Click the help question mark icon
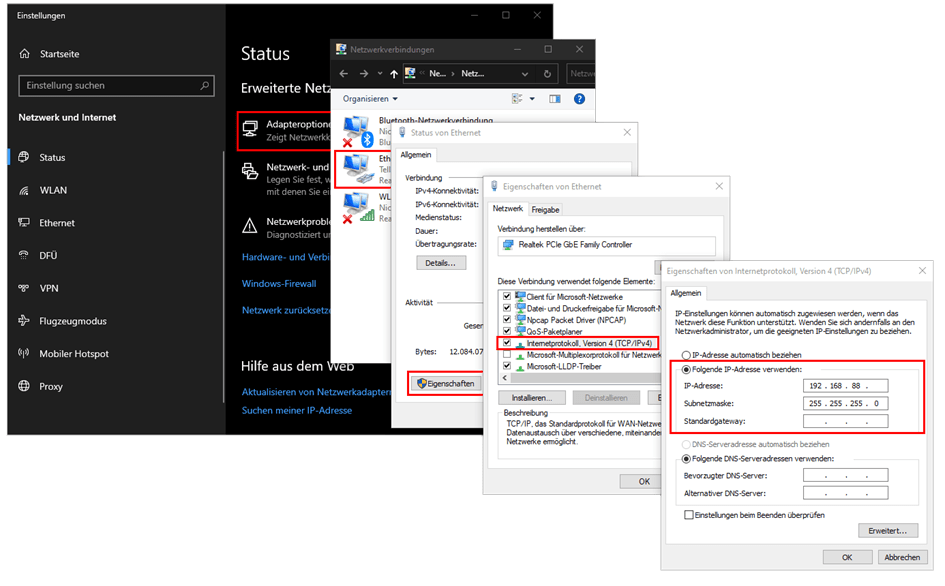945x586 pixels. click(x=579, y=99)
